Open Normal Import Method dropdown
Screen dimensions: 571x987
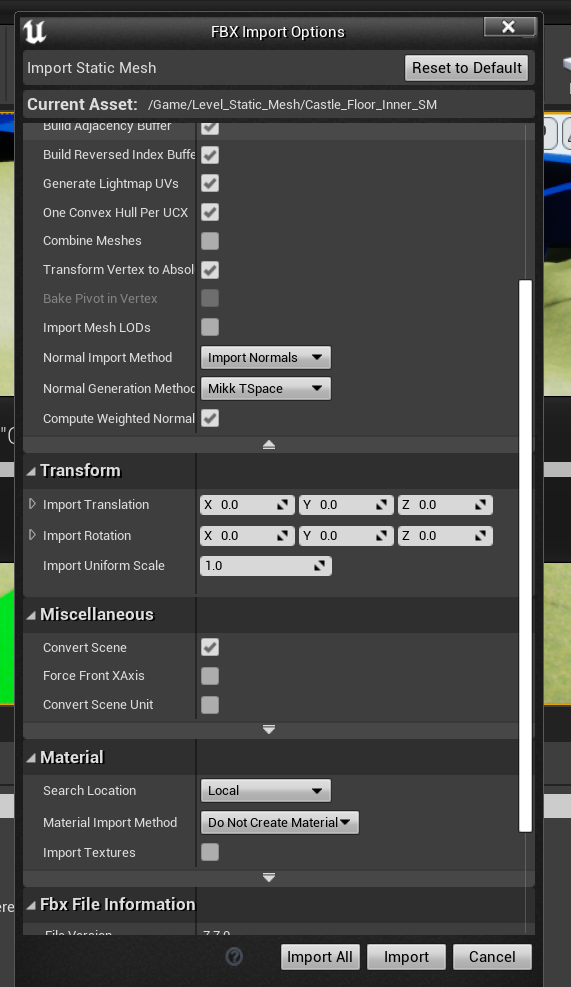265,358
